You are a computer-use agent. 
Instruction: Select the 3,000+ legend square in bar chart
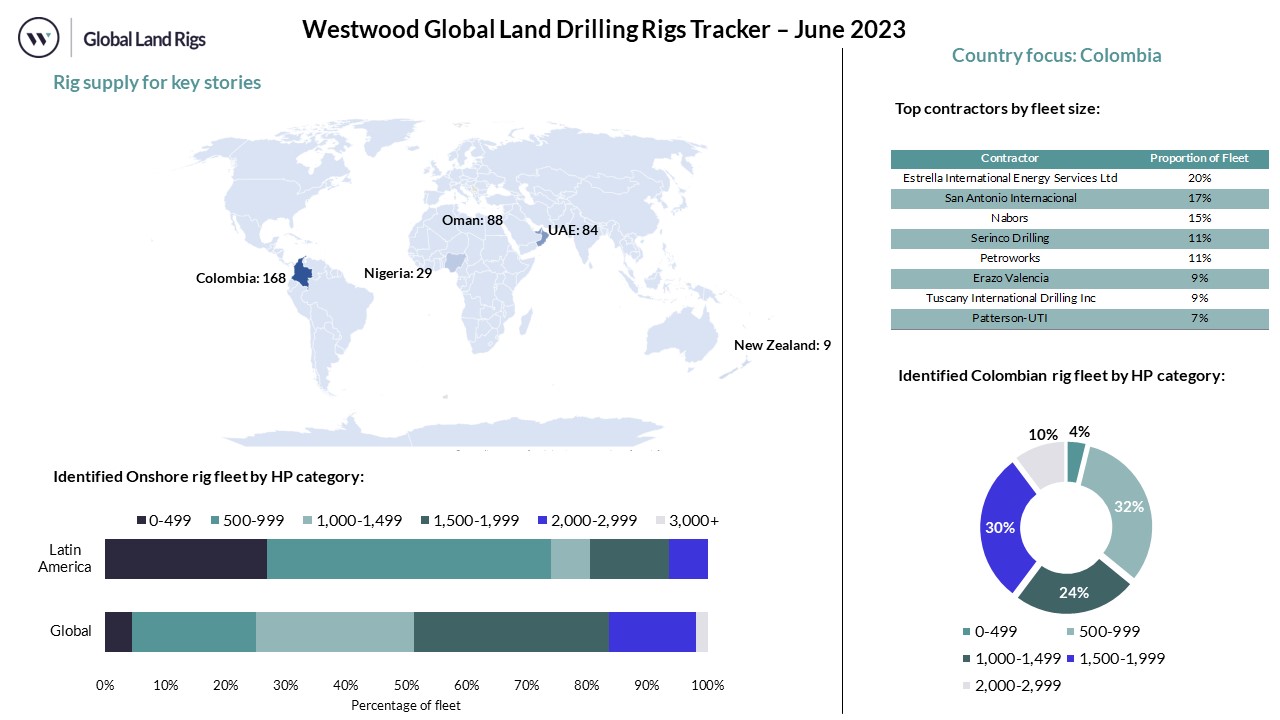coord(659,521)
